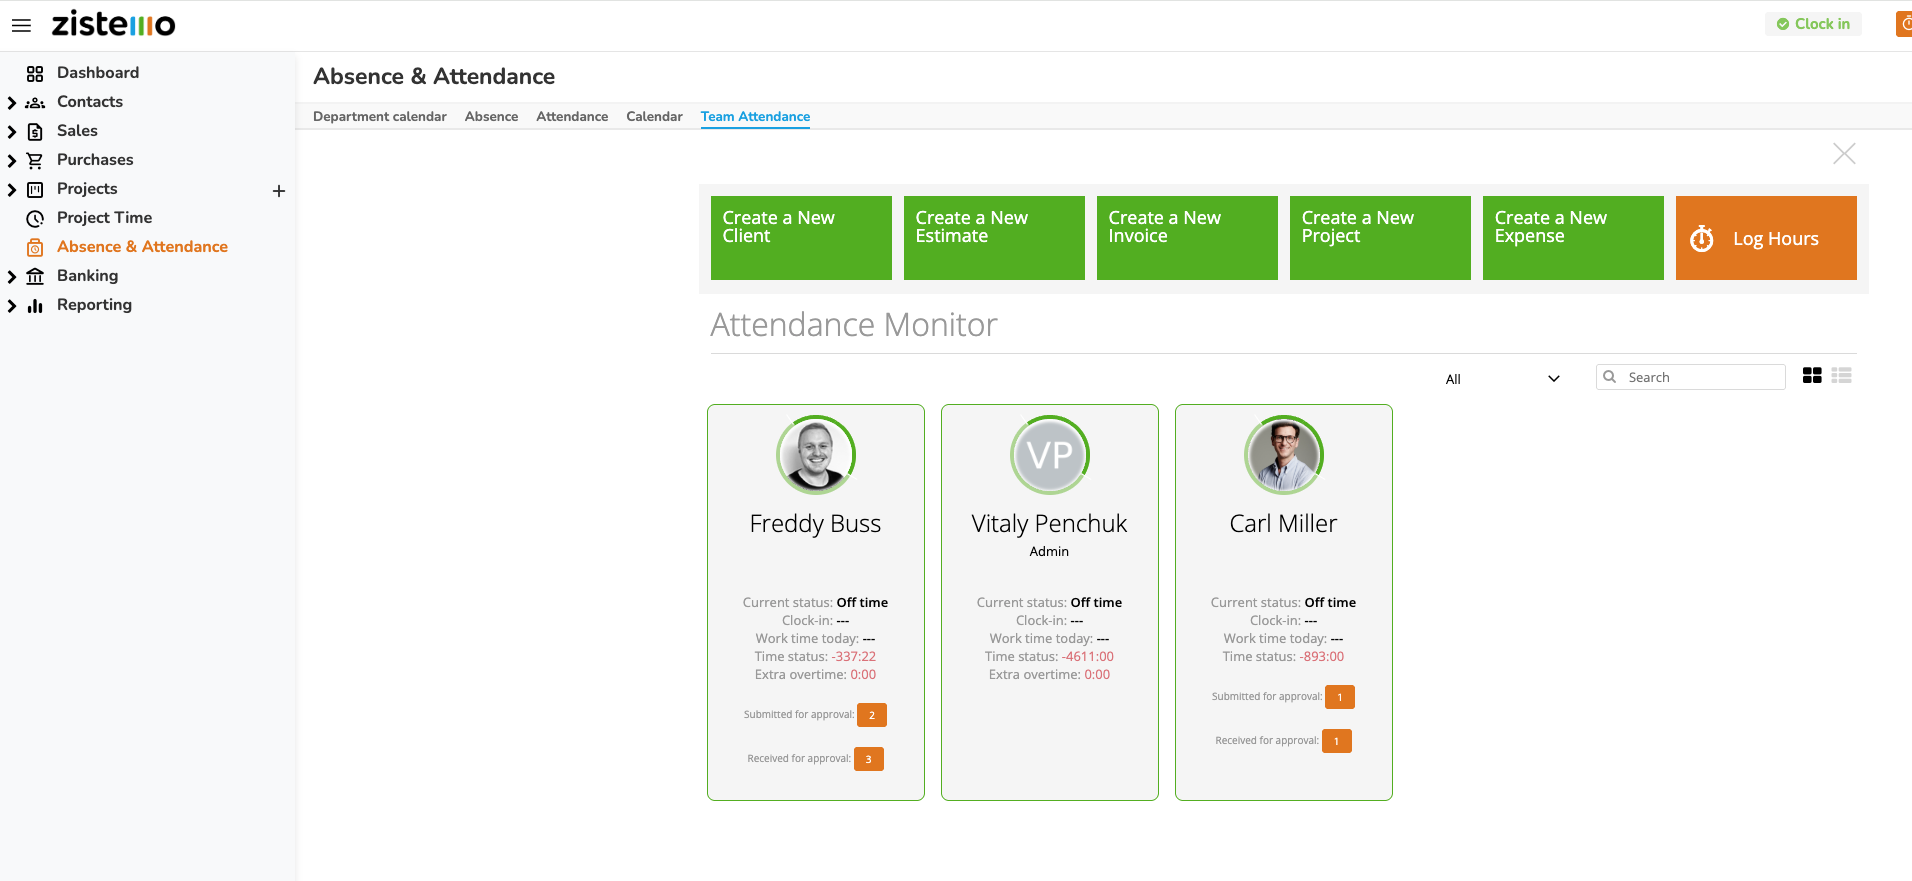Click Create a New Invoice button
The image size is (1912, 881).
coord(1187,238)
